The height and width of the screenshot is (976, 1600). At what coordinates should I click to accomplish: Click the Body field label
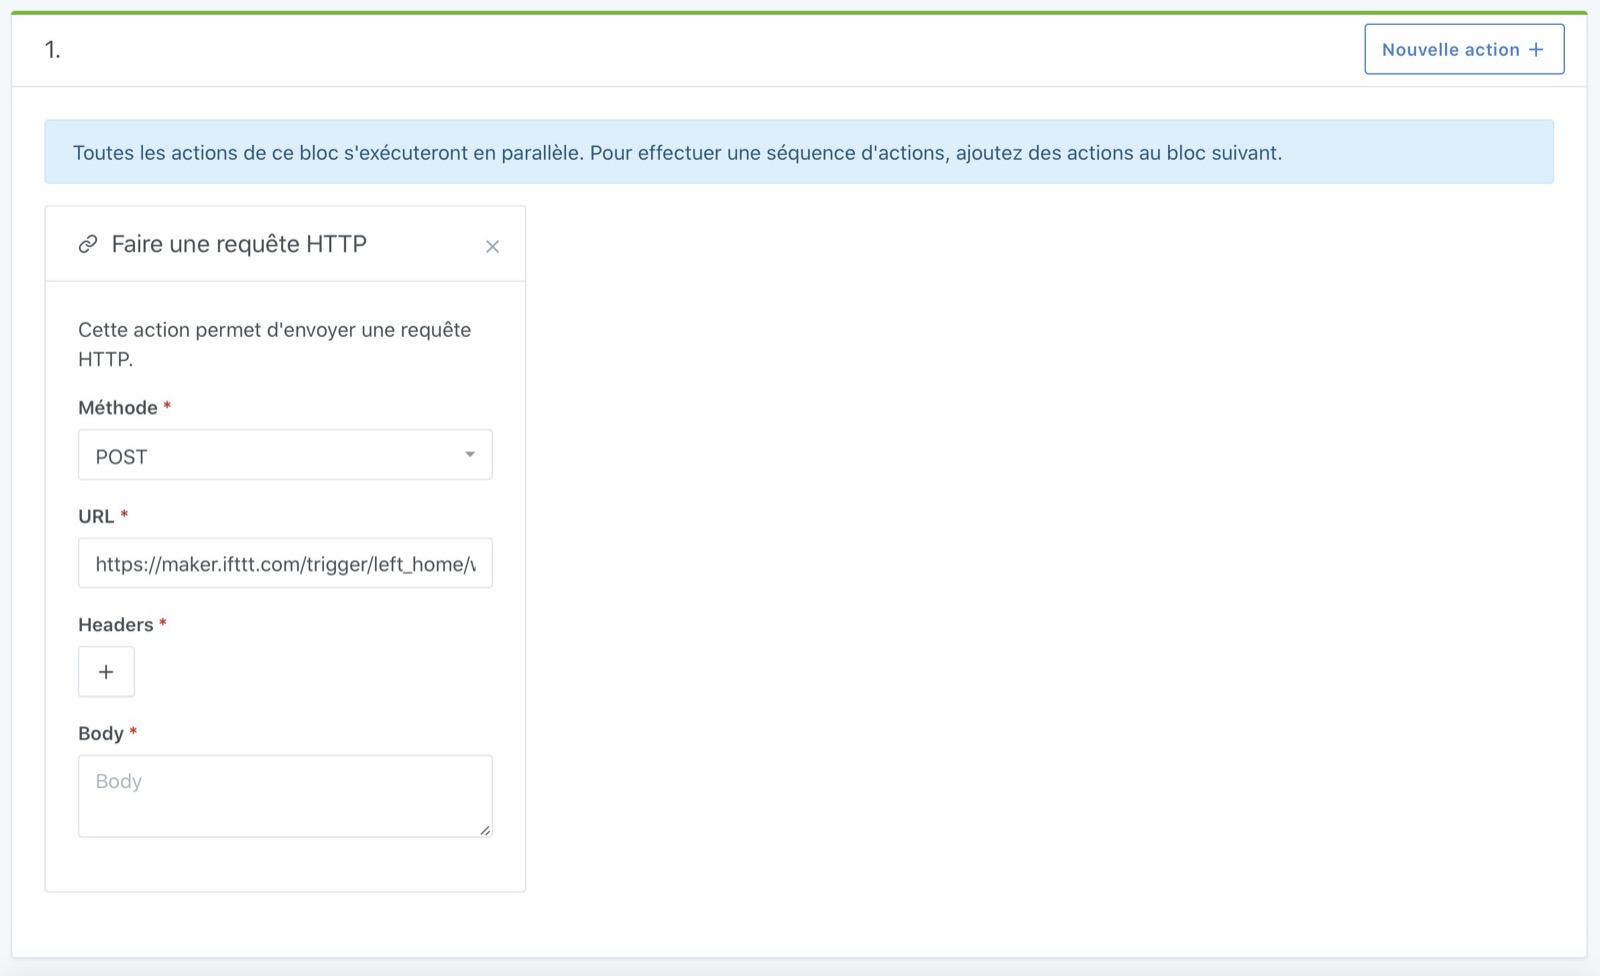coord(101,734)
